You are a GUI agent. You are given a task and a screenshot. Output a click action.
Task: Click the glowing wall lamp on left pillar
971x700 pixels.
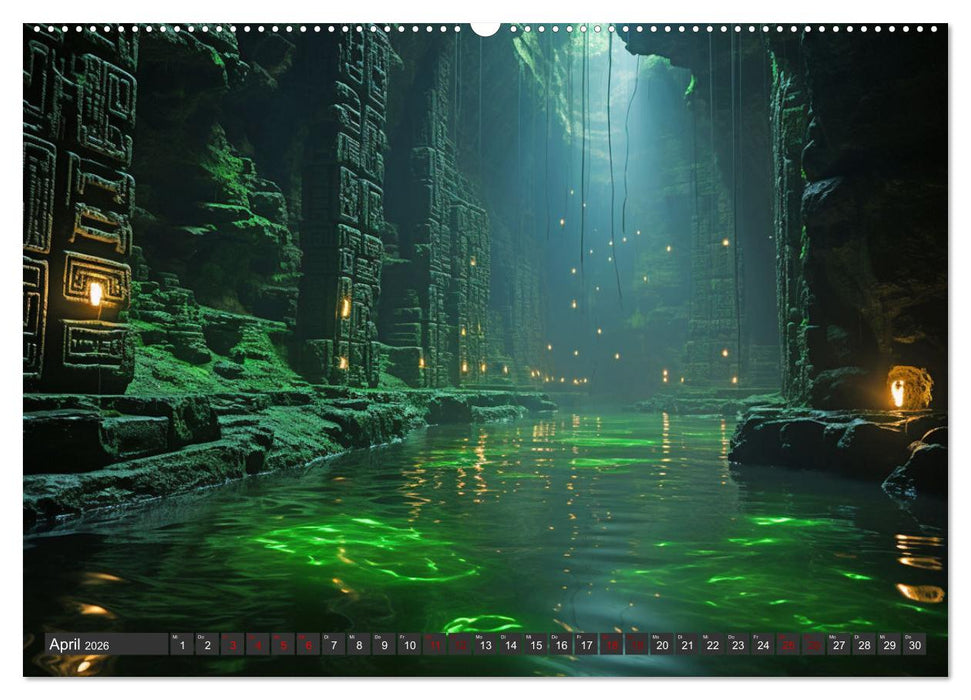coord(96,293)
